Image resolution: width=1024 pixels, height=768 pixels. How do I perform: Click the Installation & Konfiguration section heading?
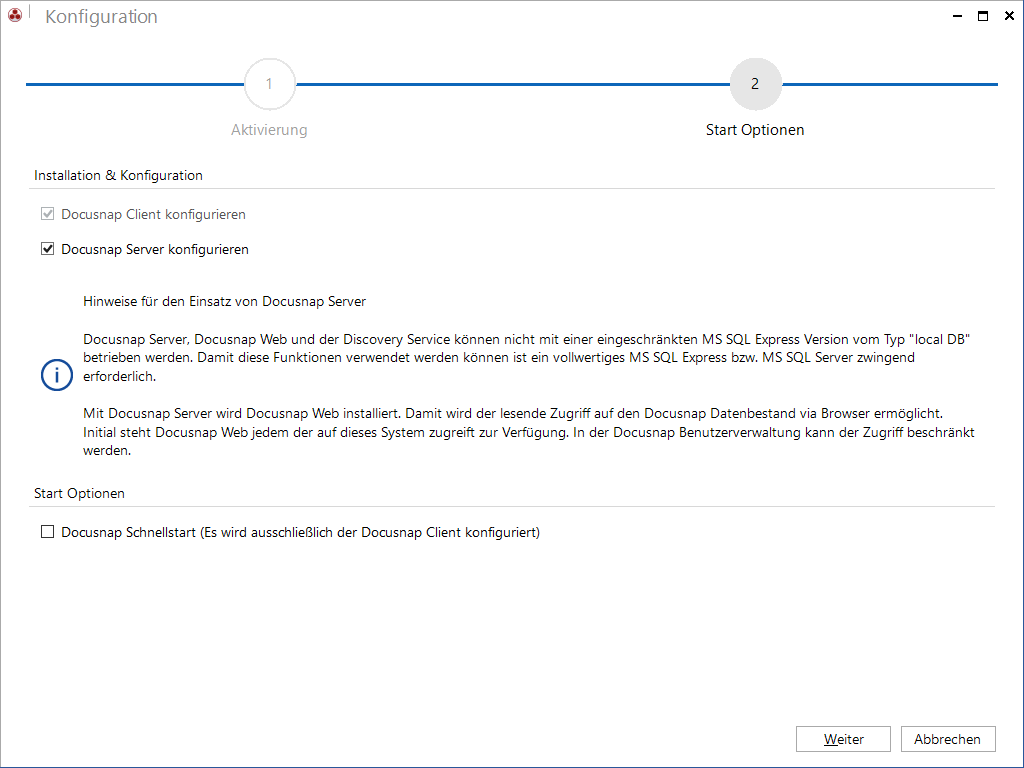pos(118,175)
